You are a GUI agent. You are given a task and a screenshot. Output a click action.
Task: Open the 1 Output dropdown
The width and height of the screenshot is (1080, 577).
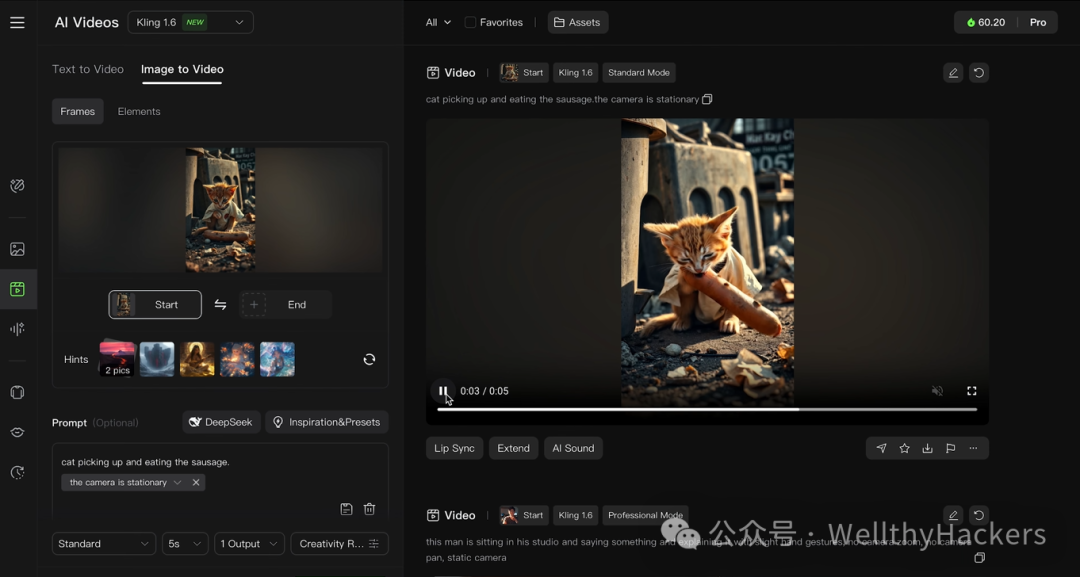[249, 543]
